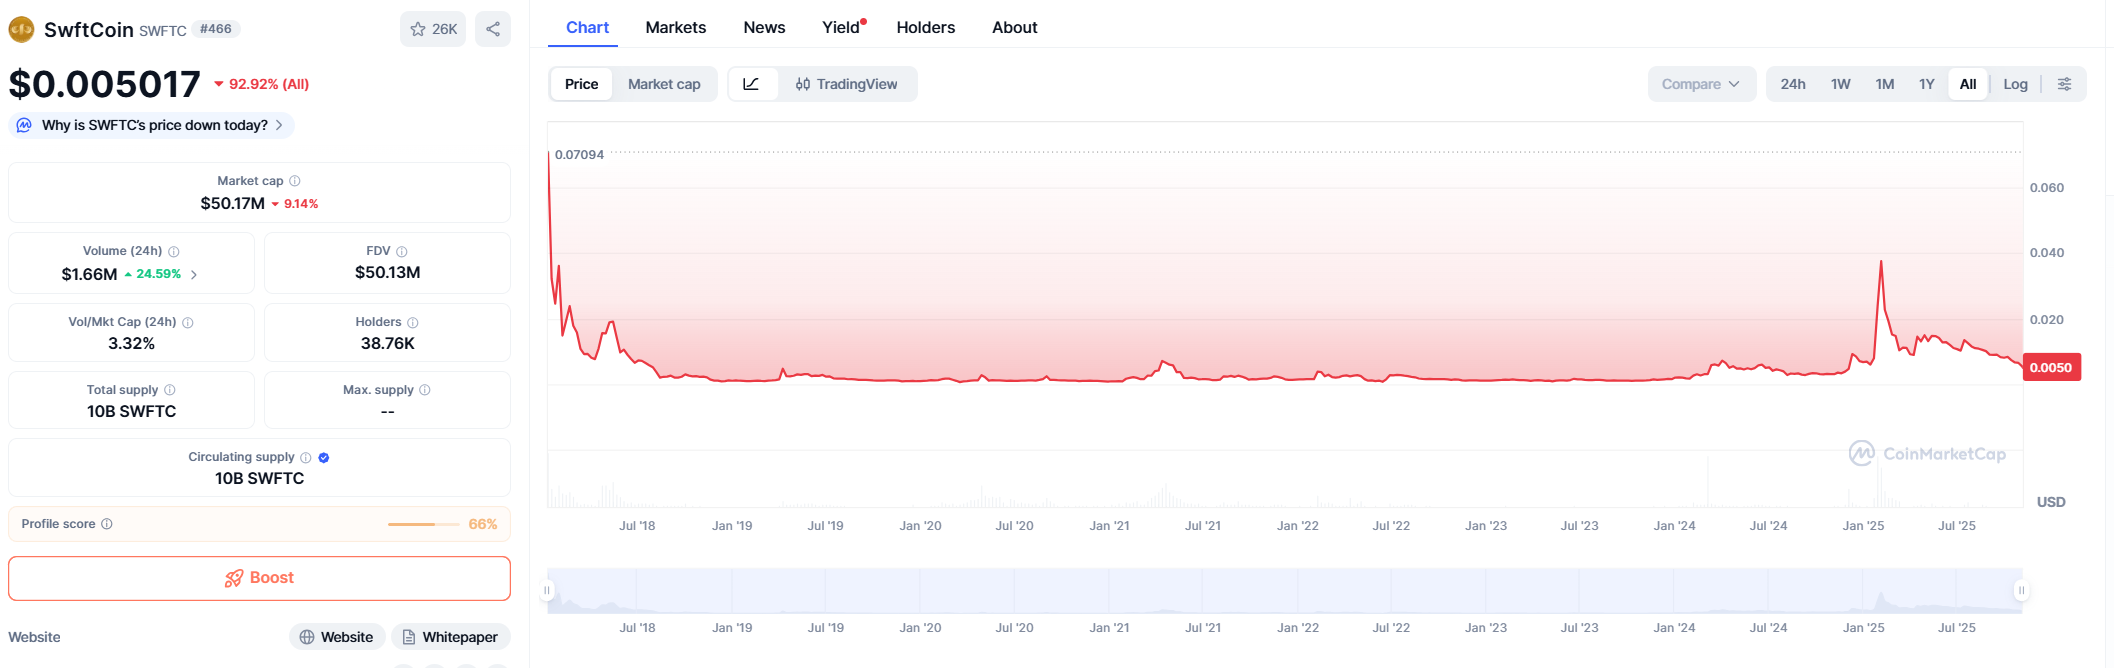Switch to the Holders tab

click(x=925, y=27)
